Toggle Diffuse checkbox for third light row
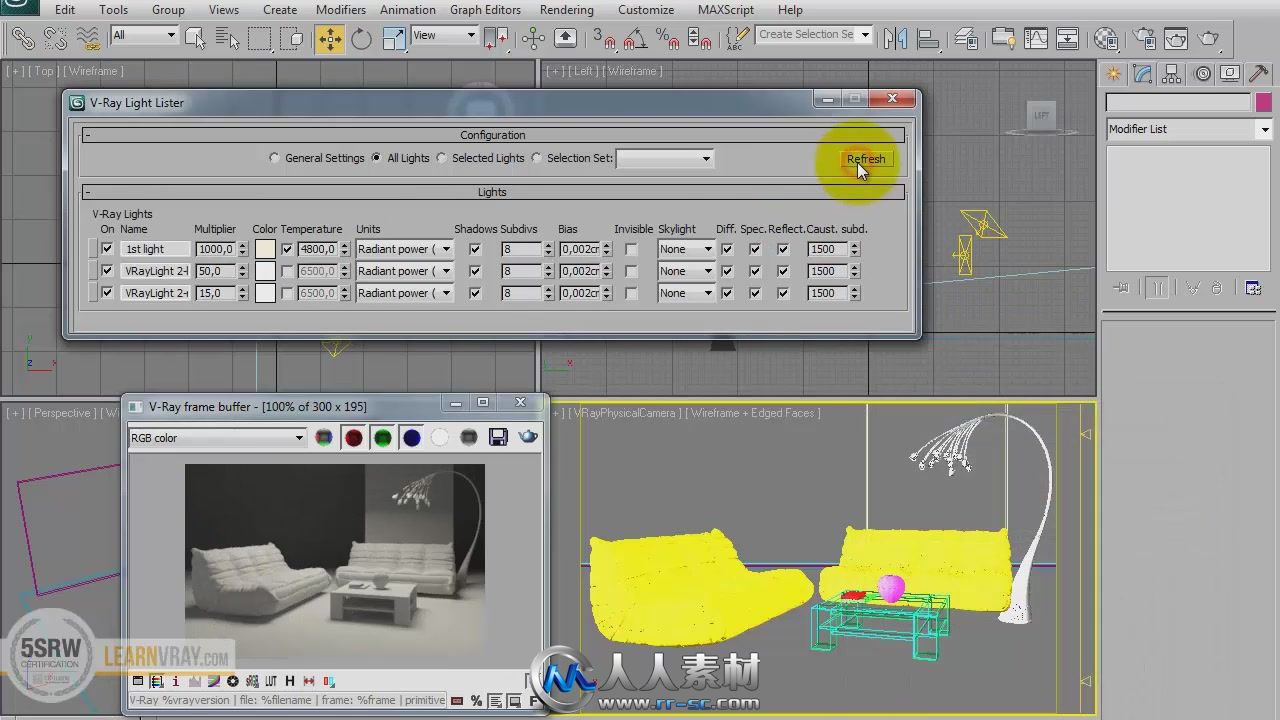 point(727,293)
